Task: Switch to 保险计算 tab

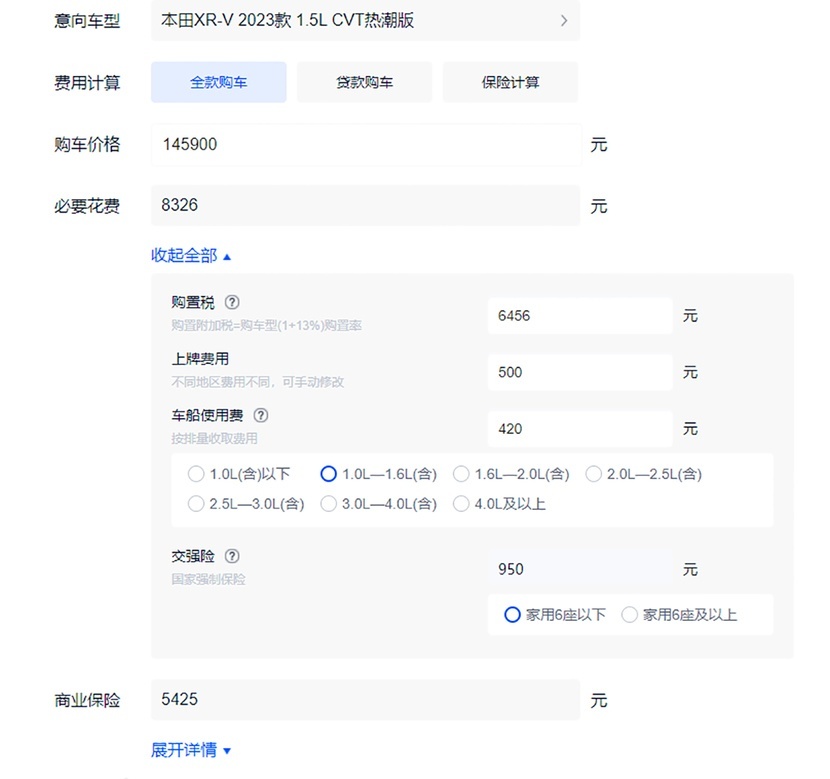Action: (510, 82)
